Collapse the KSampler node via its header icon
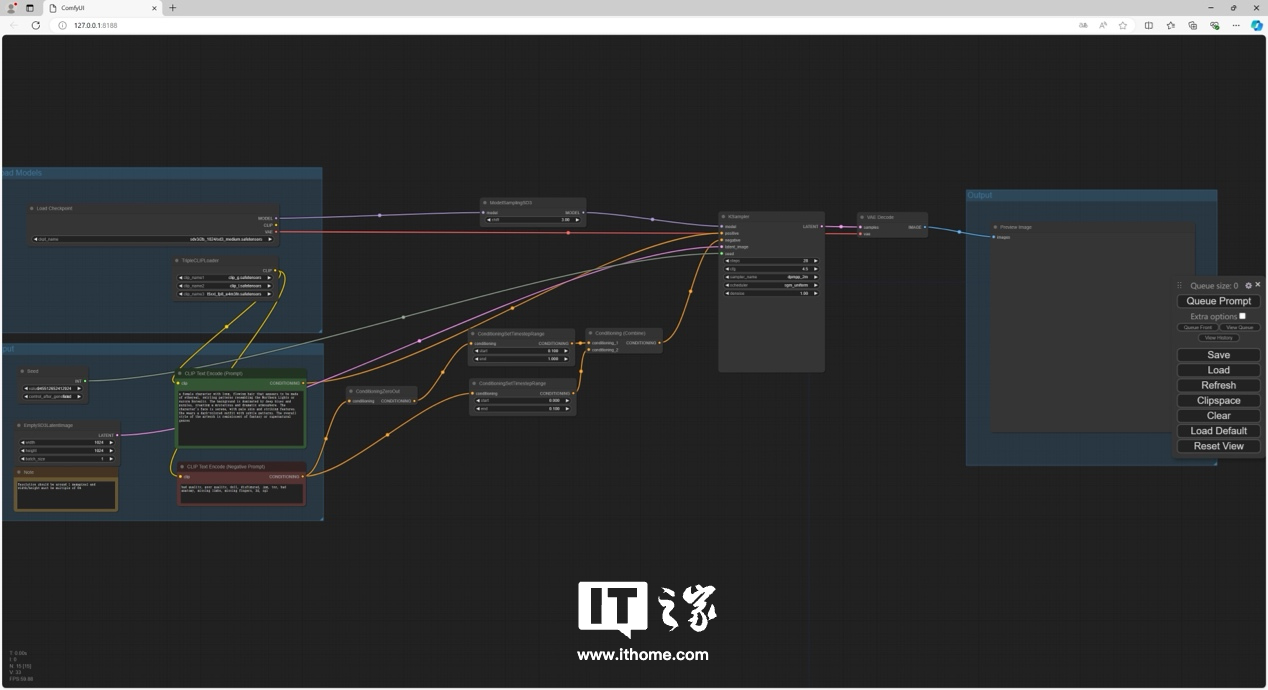This screenshot has height=690, width=1268. coord(723,216)
